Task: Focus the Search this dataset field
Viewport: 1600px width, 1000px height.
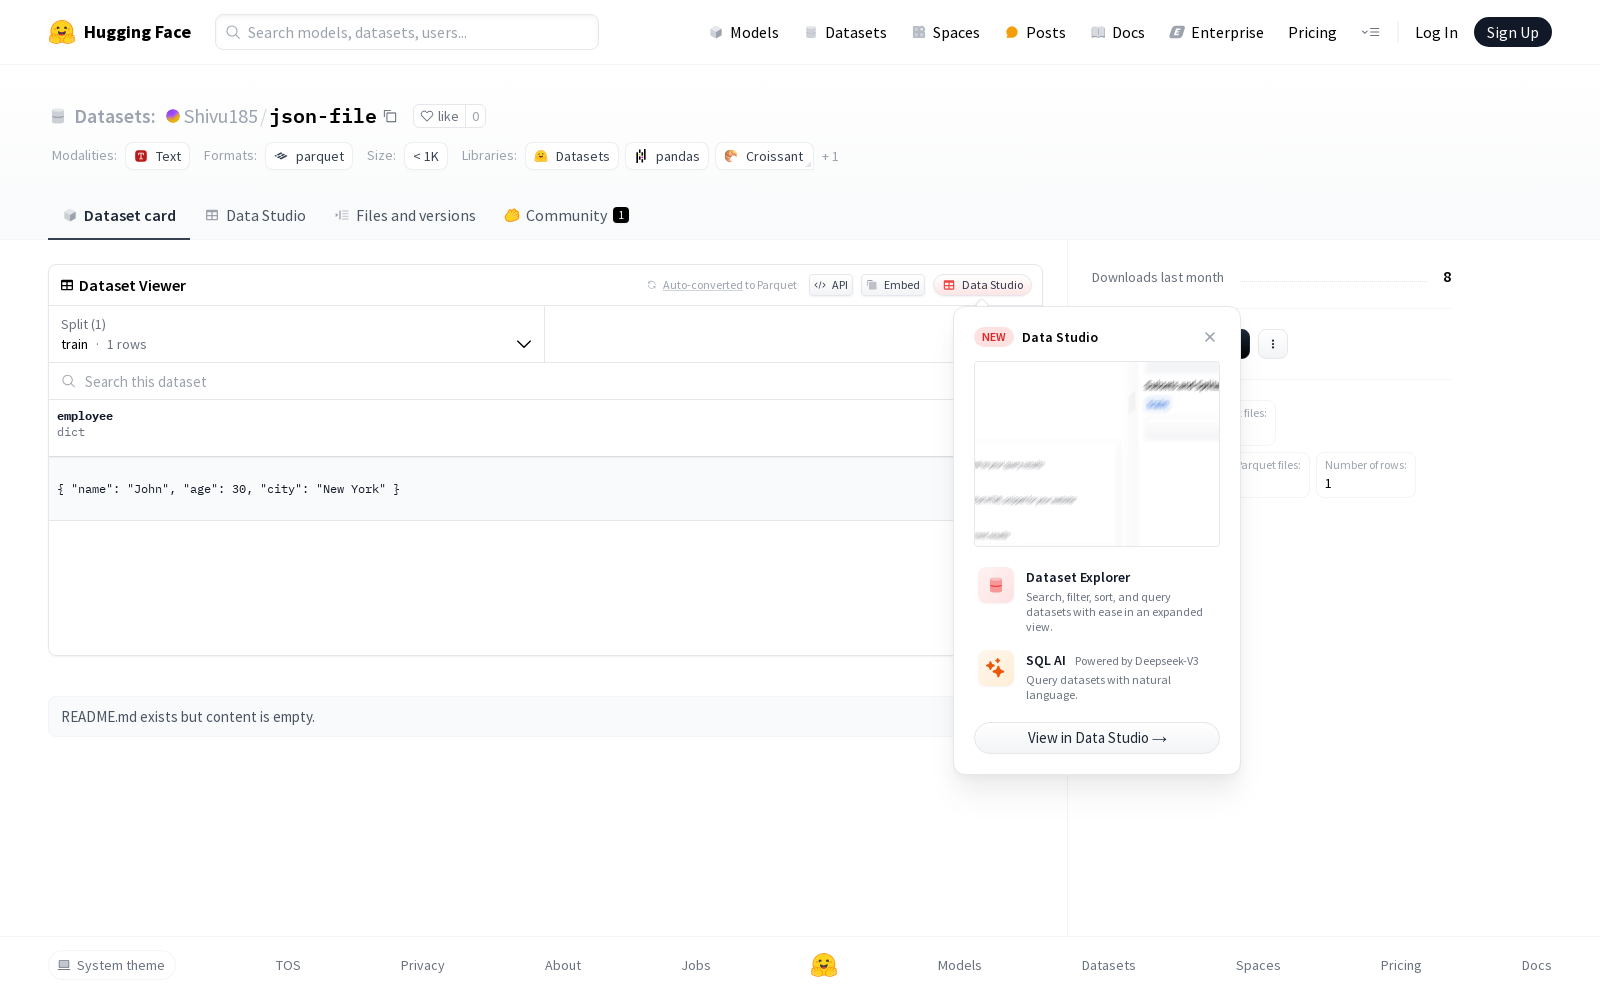Action: (x=500, y=381)
